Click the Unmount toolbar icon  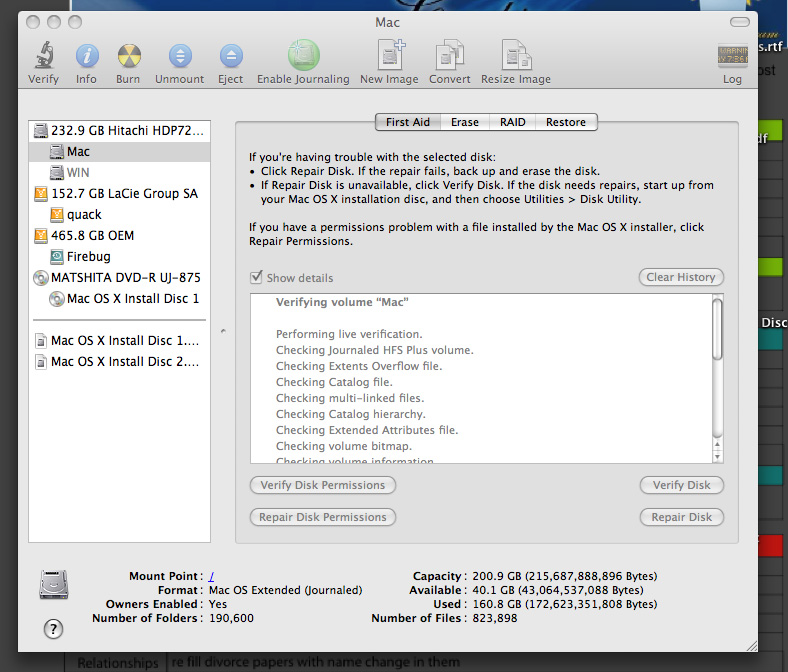point(180,55)
